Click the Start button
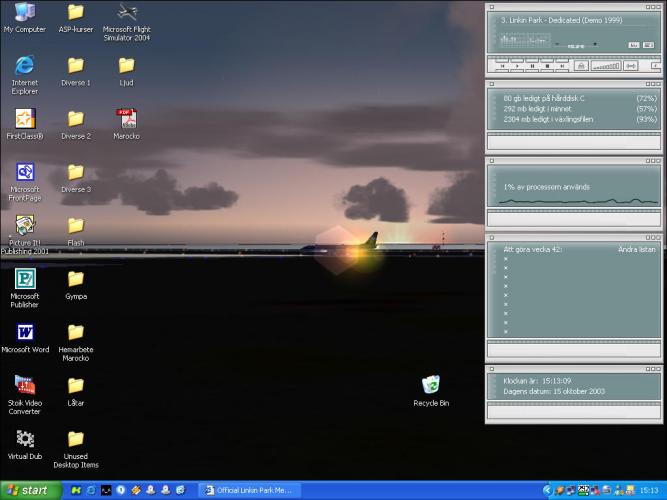This screenshot has width=667, height=500. 30,490
